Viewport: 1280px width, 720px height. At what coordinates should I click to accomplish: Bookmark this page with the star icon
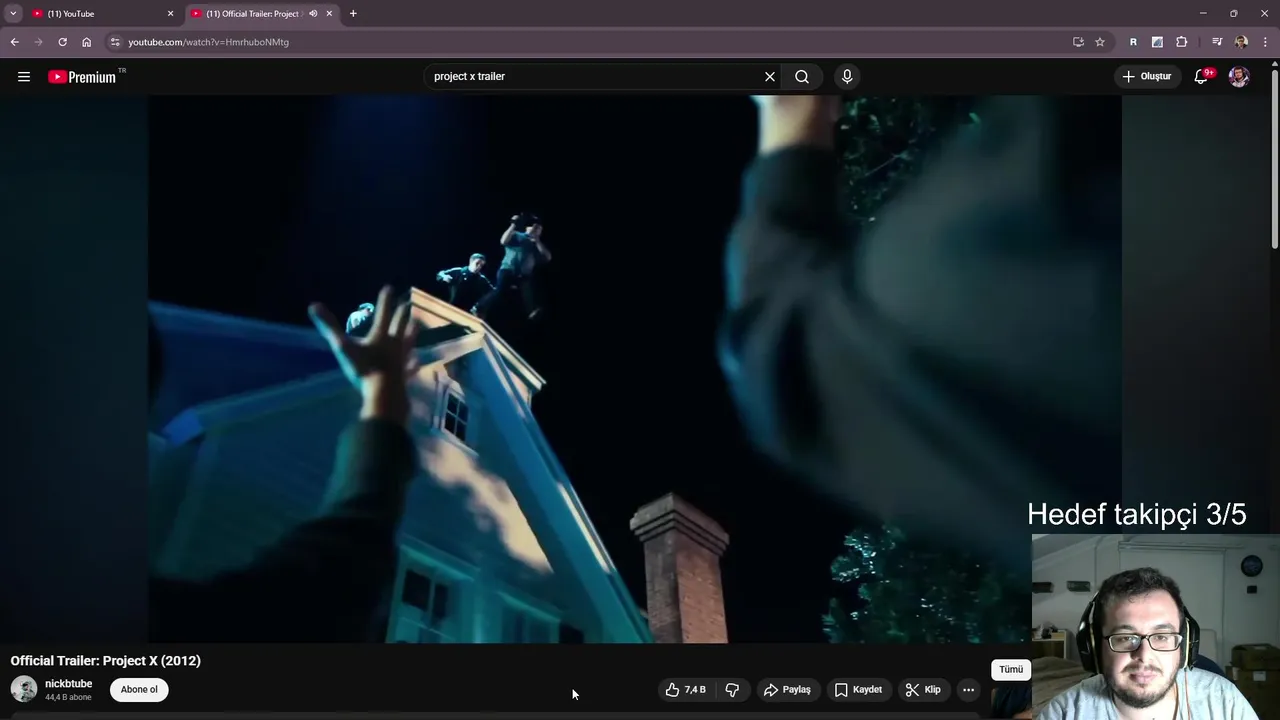(x=1100, y=42)
